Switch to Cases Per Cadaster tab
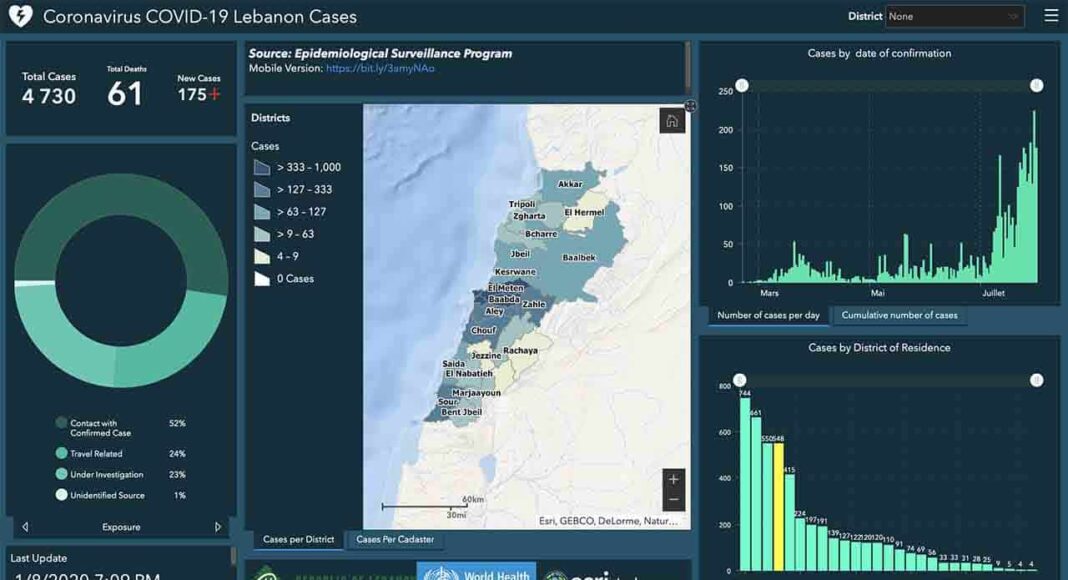Viewport: 1068px width, 580px height. (395, 540)
